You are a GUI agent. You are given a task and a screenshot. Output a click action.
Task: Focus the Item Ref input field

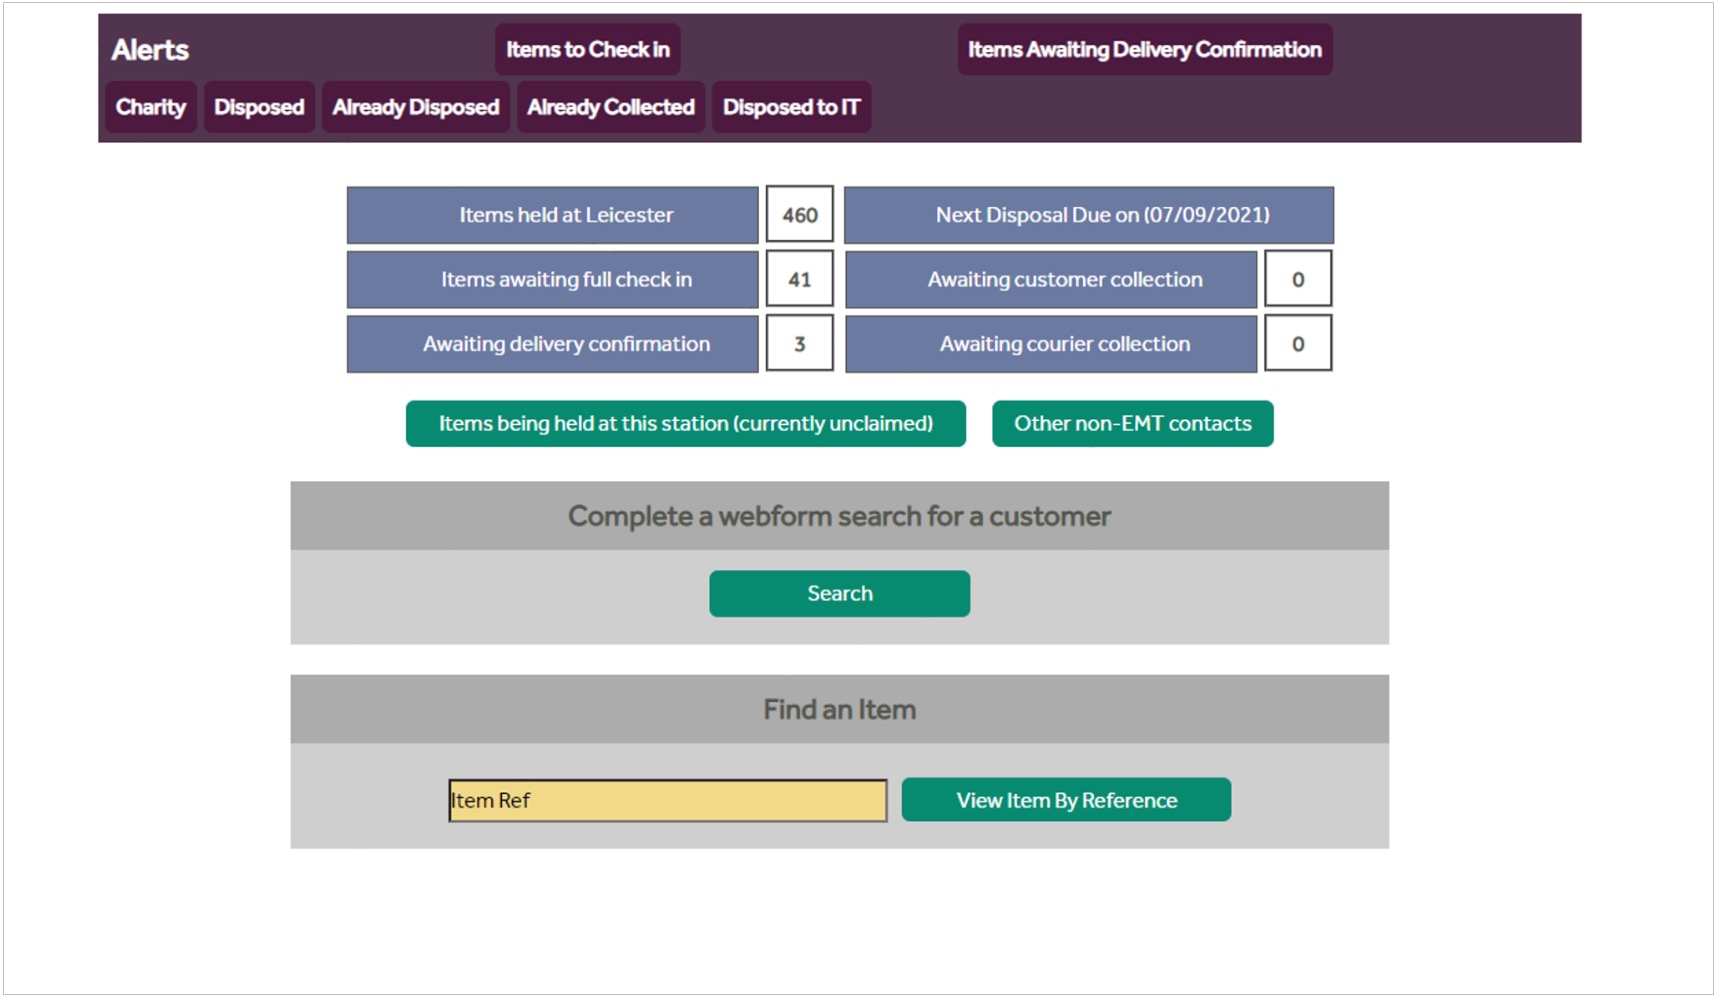point(667,801)
